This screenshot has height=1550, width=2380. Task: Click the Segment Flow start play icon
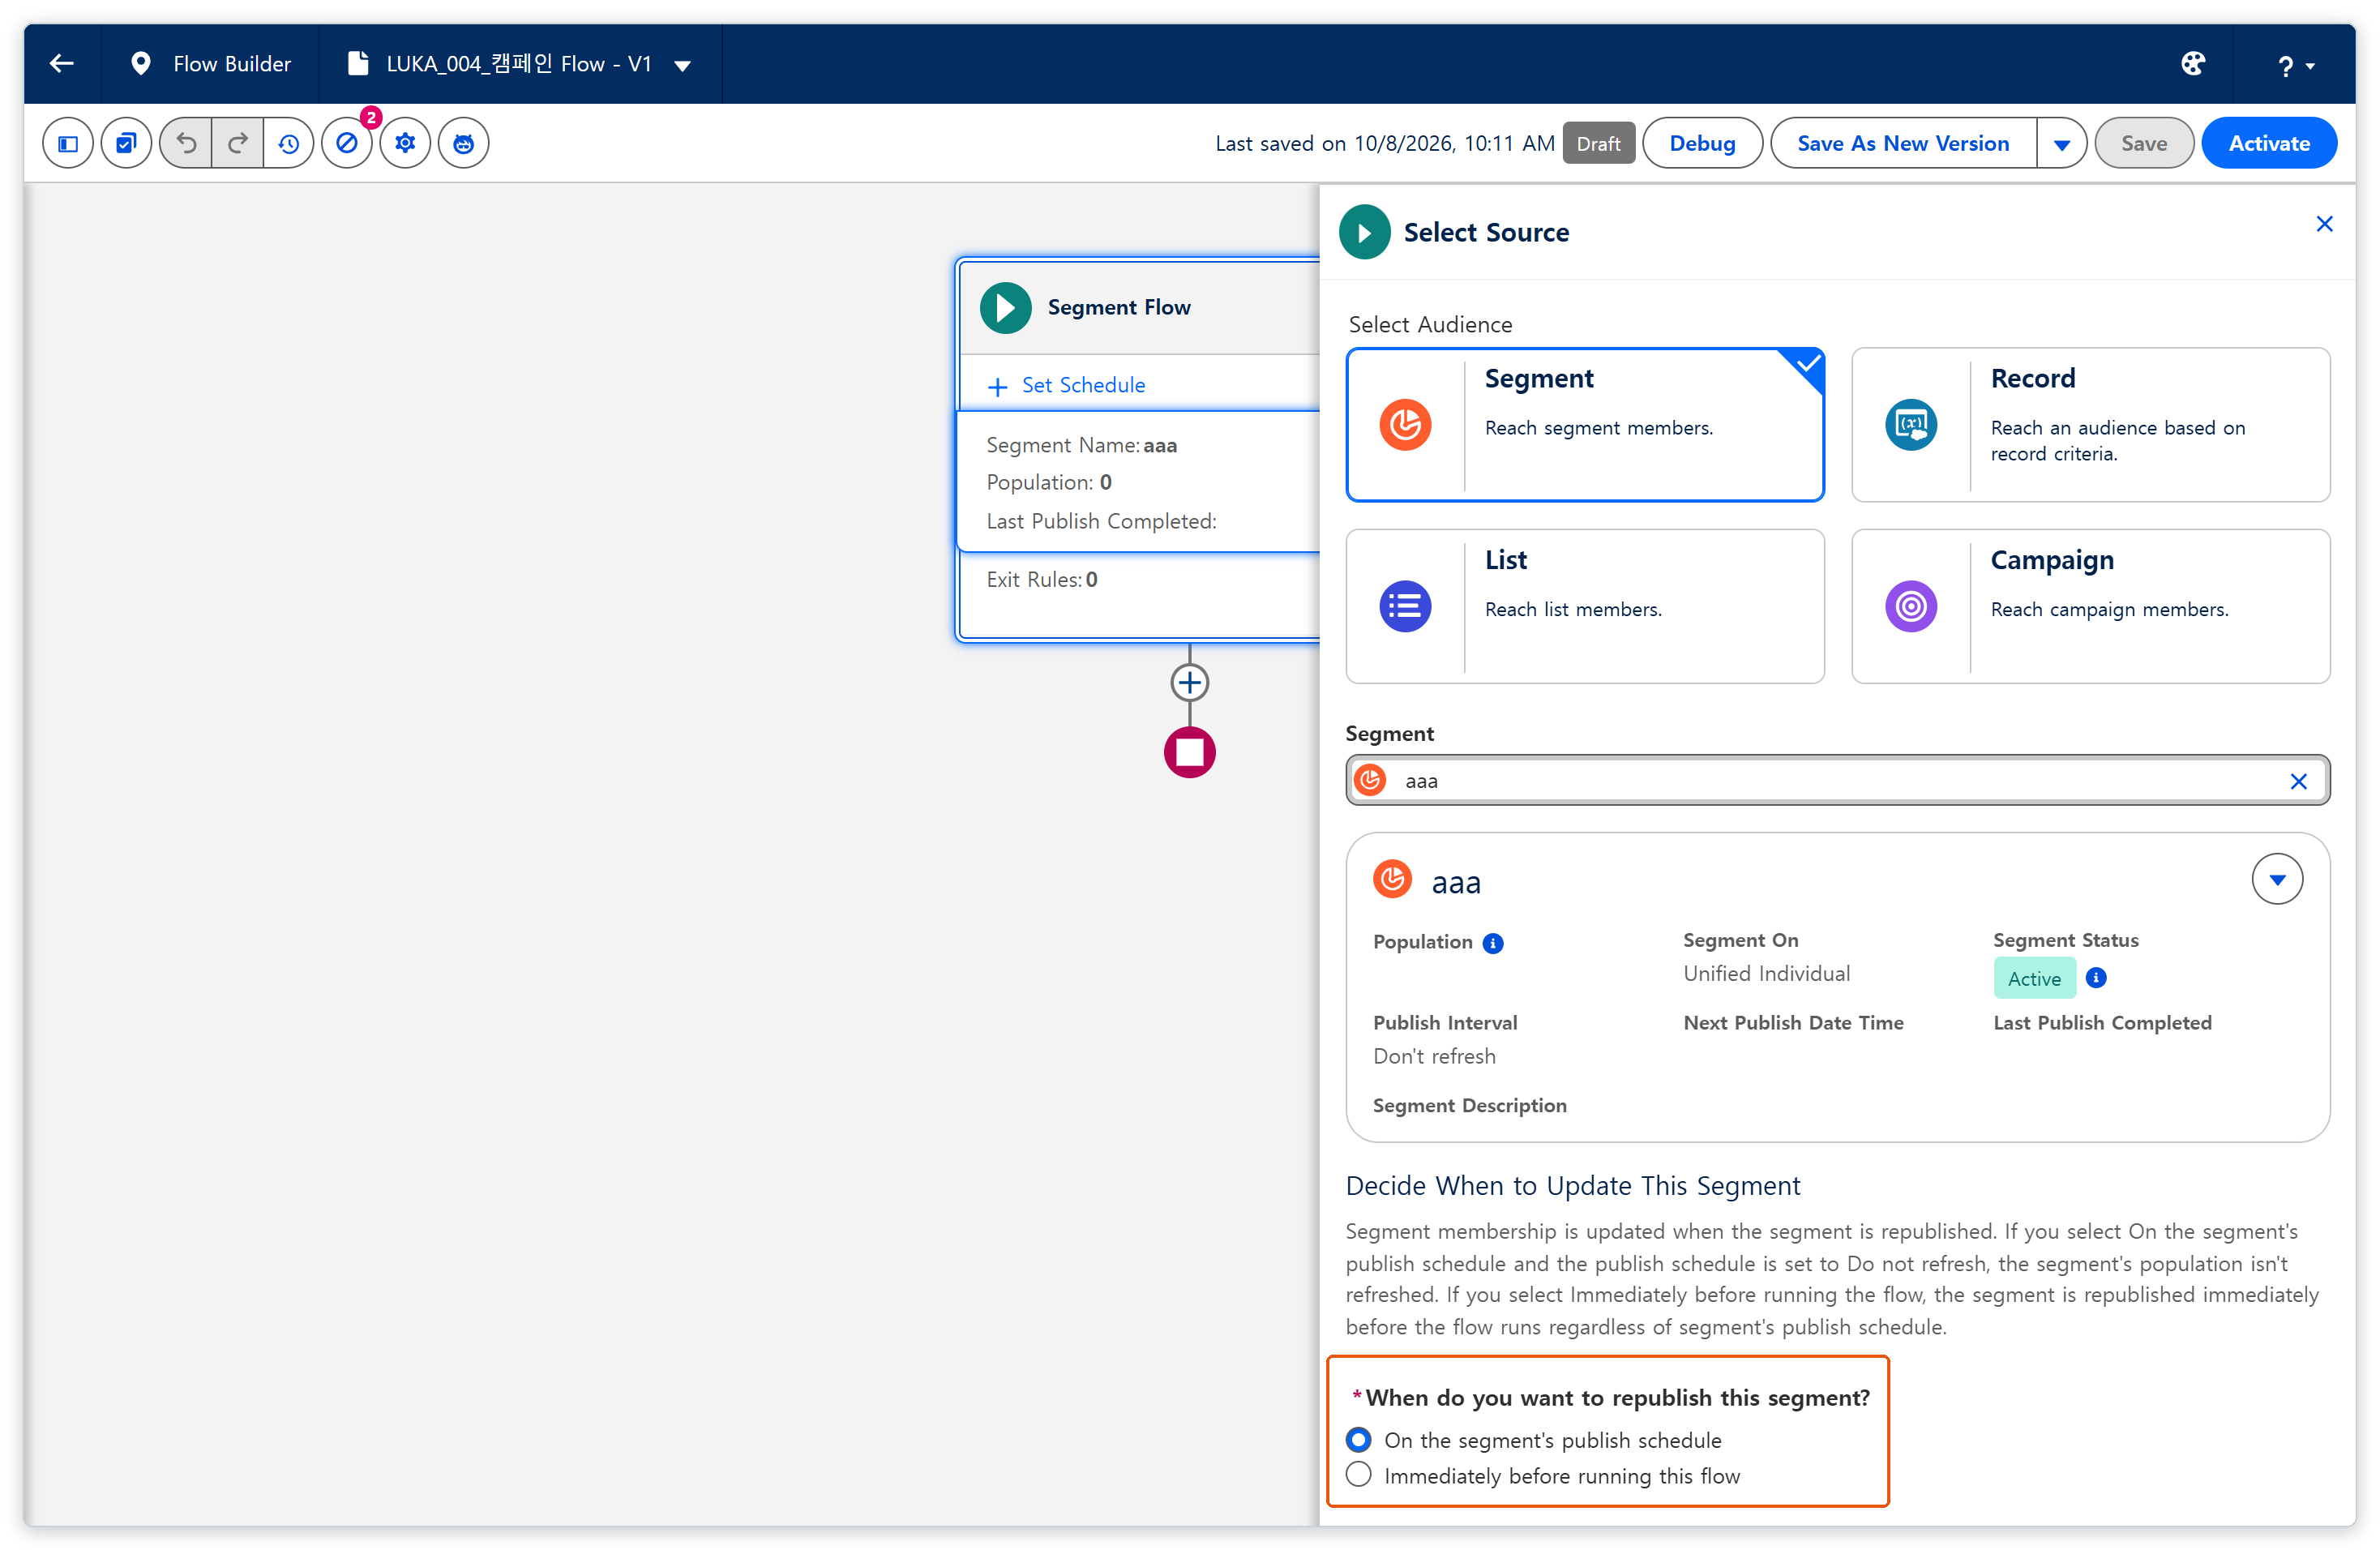[1005, 308]
